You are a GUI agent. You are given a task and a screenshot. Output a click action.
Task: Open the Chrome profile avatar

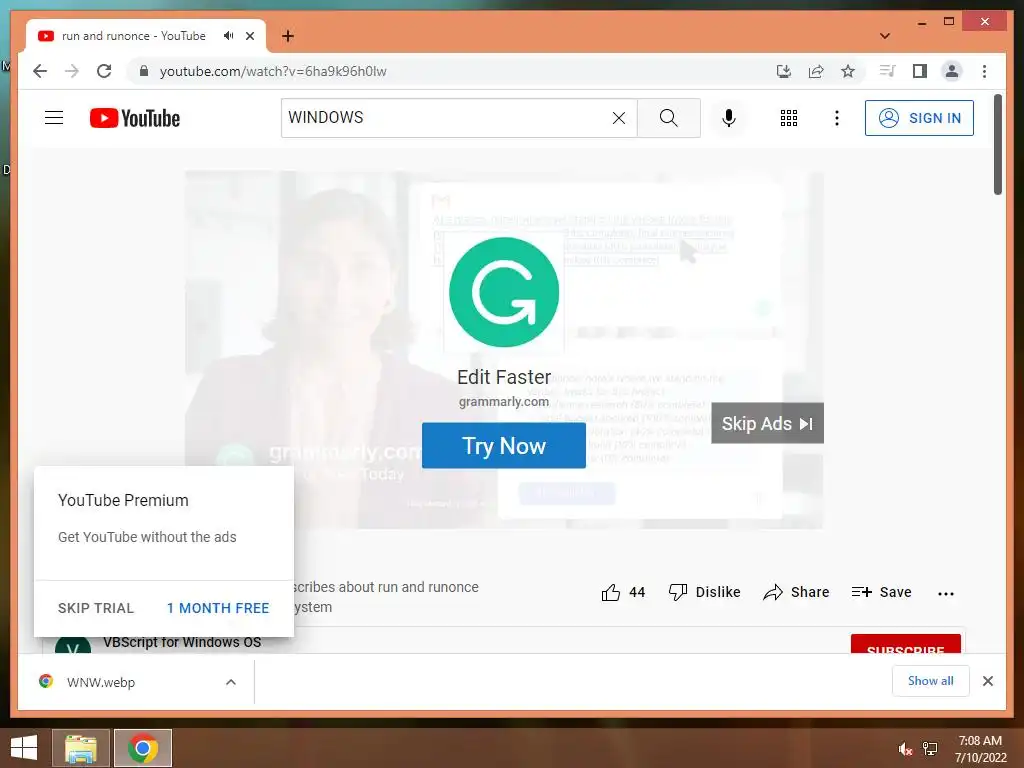coord(952,71)
